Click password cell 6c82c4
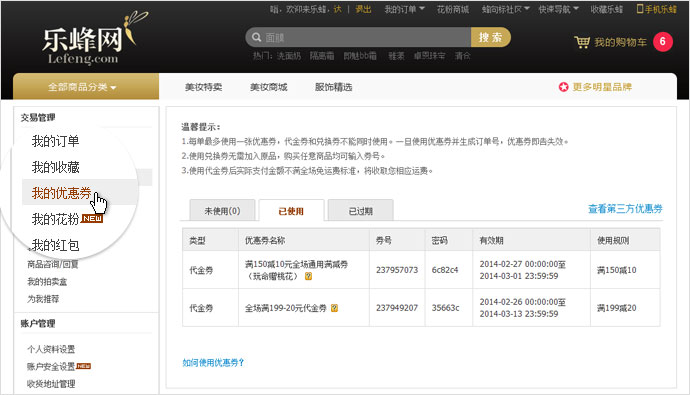Image resolution: width=690 pixels, height=395 pixels. click(445, 270)
